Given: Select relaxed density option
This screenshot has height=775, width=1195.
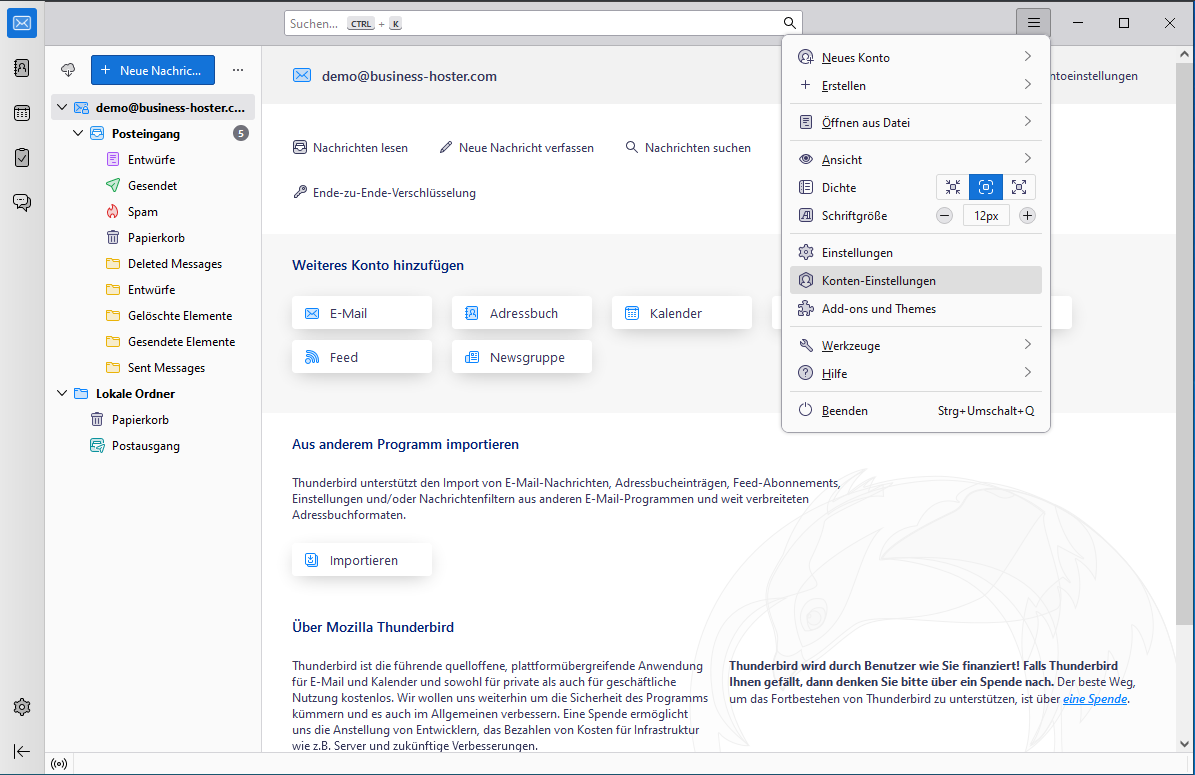Looking at the screenshot, I should 1019,187.
